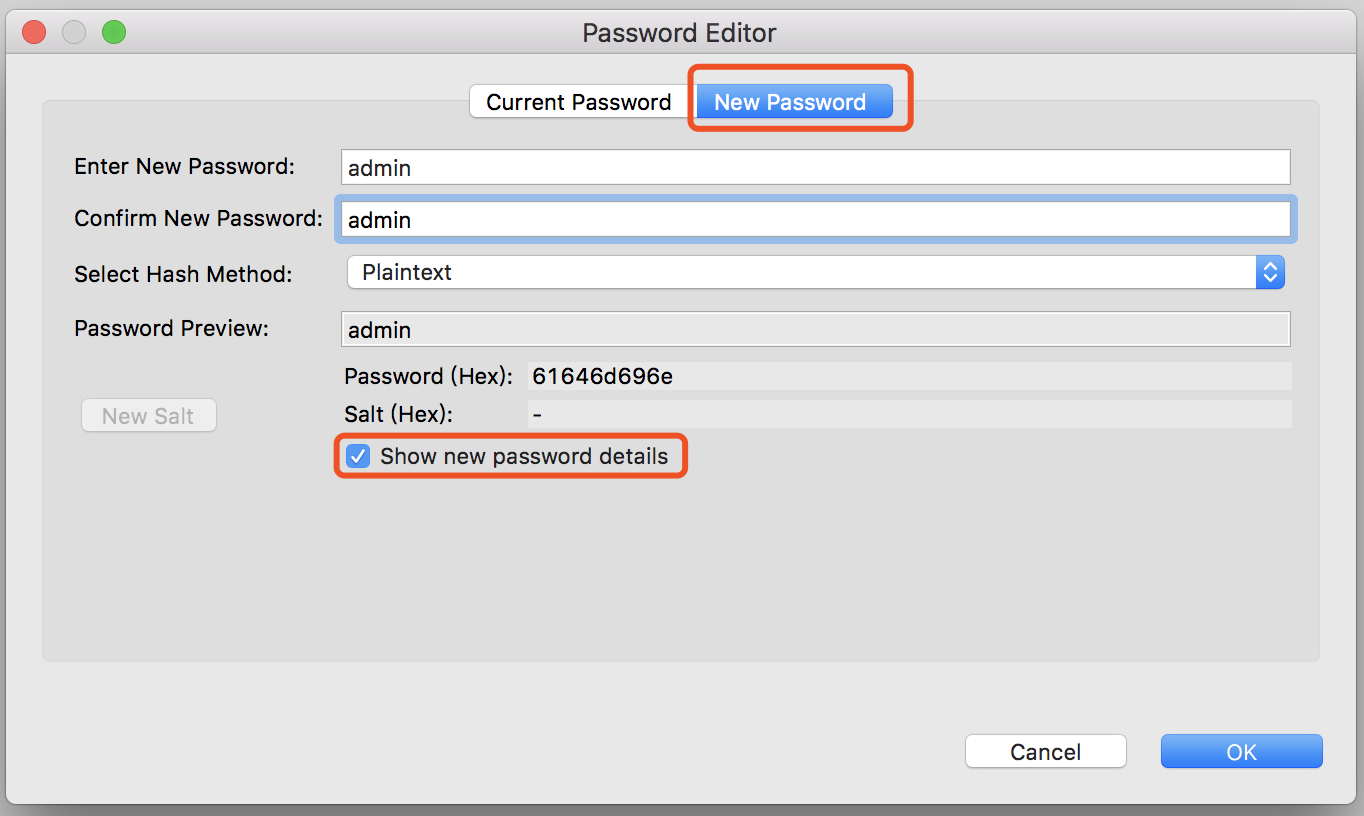Click the green zoom window button
1364x816 pixels.
click(x=113, y=31)
